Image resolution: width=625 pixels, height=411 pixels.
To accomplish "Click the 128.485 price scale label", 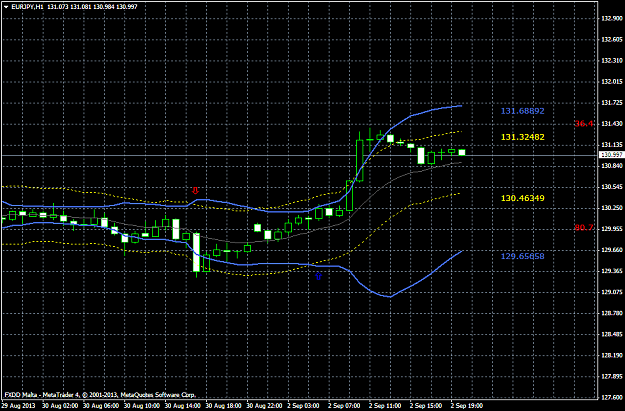I will pos(612,334).
